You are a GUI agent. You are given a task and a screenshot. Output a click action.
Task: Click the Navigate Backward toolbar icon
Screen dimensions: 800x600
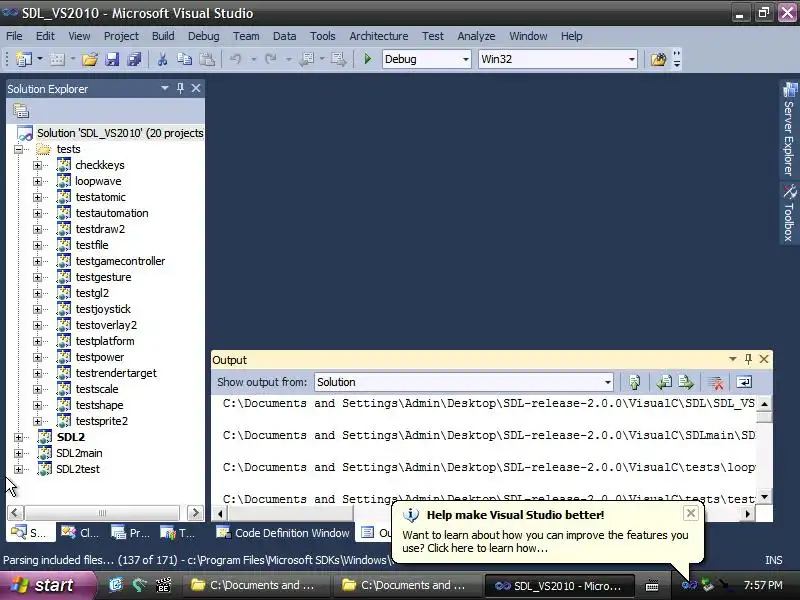(x=307, y=59)
